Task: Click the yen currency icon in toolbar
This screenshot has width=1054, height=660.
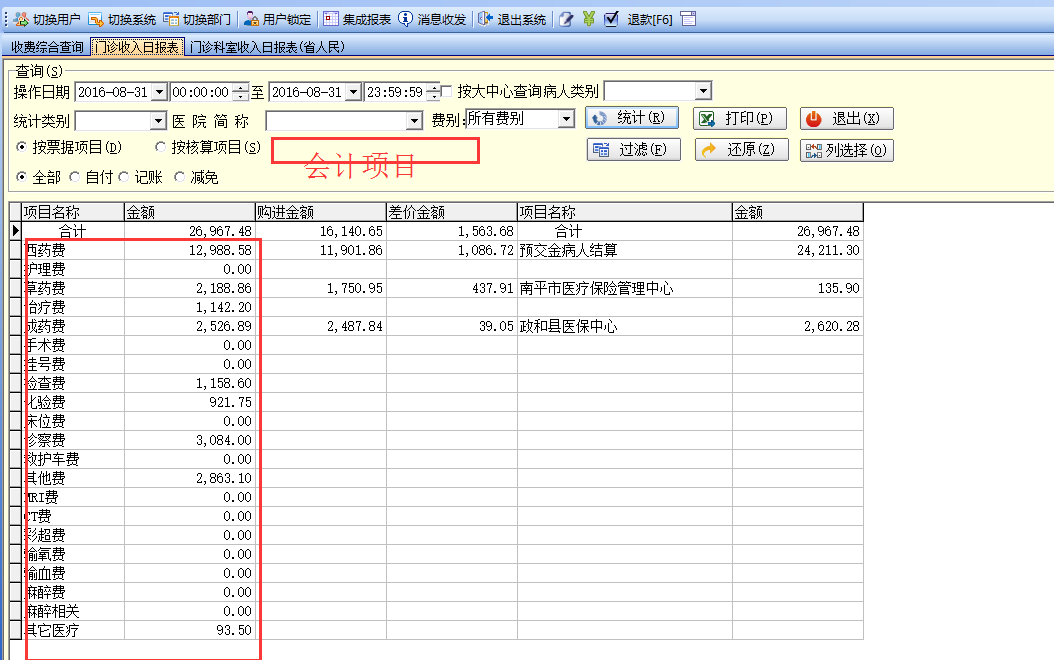Action: coord(589,19)
